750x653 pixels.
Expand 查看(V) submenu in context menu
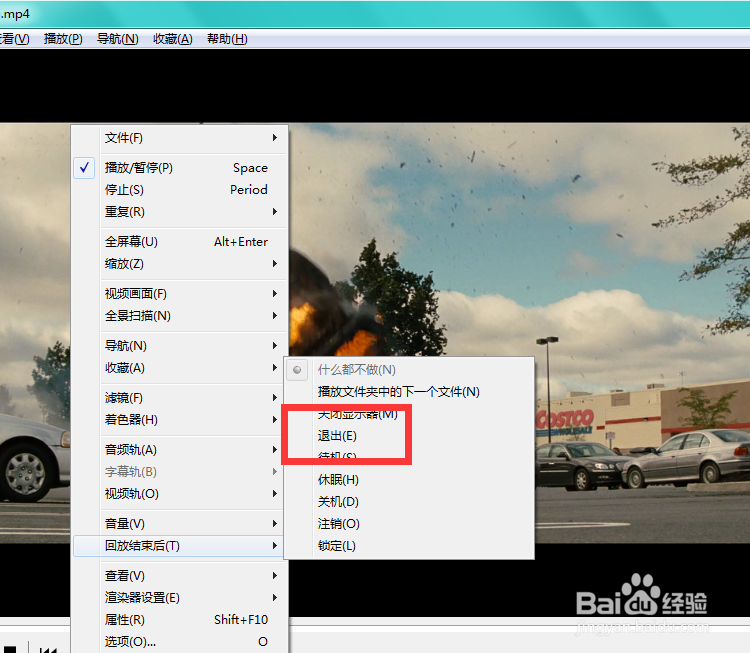pyautogui.click(x=180, y=576)
